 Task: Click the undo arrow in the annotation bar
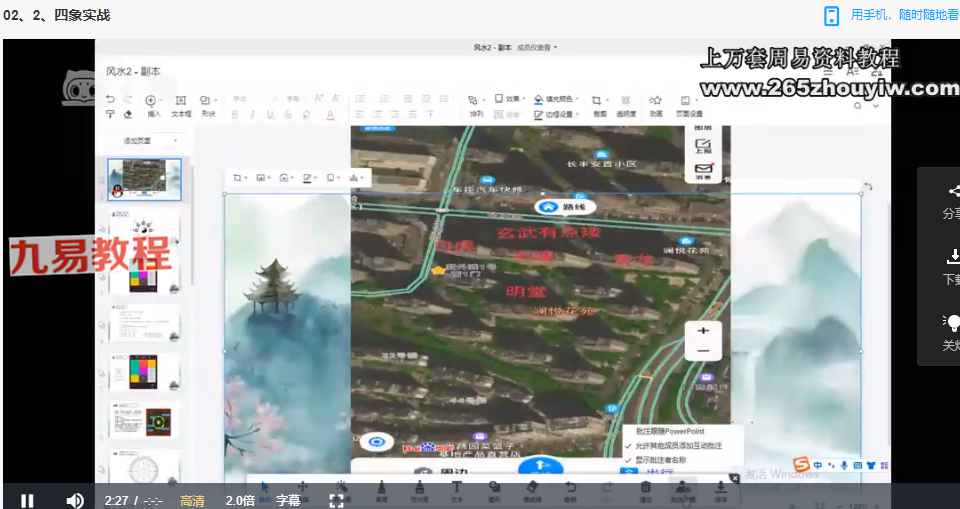click(570, 489)
